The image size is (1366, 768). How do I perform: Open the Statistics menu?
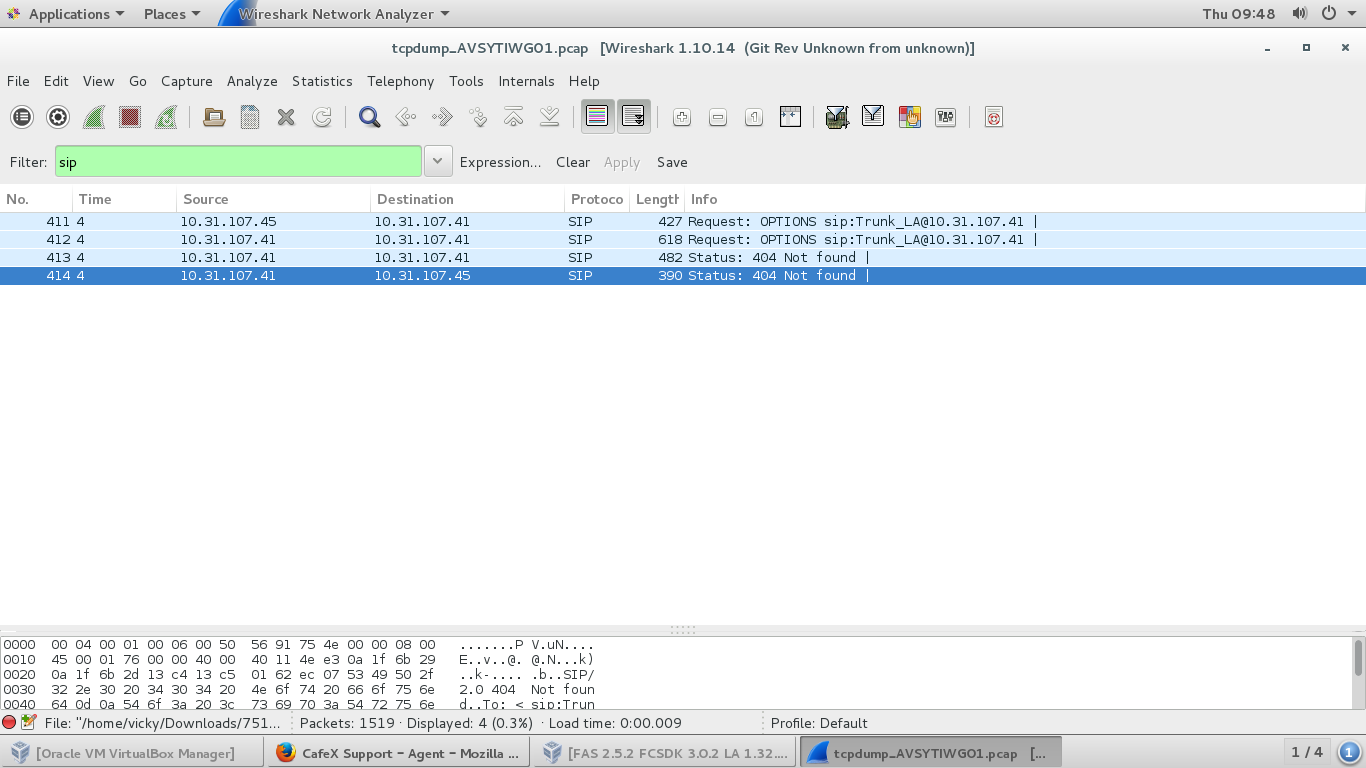pyautogui.click(x=322, y=81)
